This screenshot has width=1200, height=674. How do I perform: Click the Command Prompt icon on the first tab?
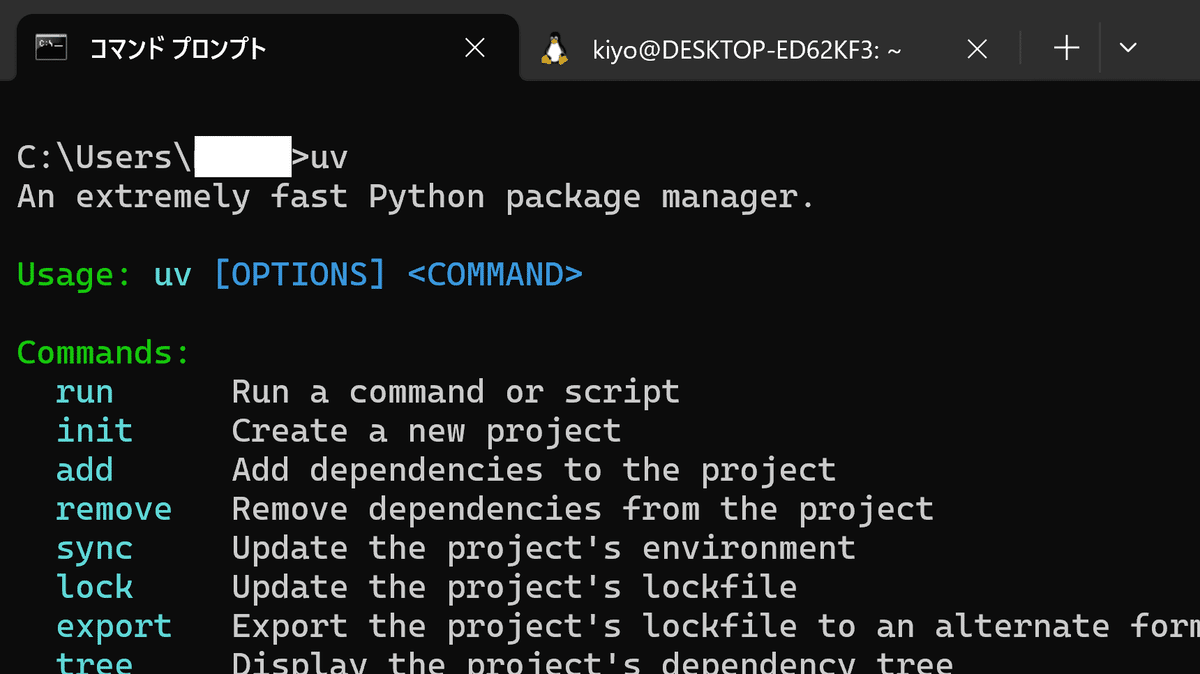coord(51,47)
